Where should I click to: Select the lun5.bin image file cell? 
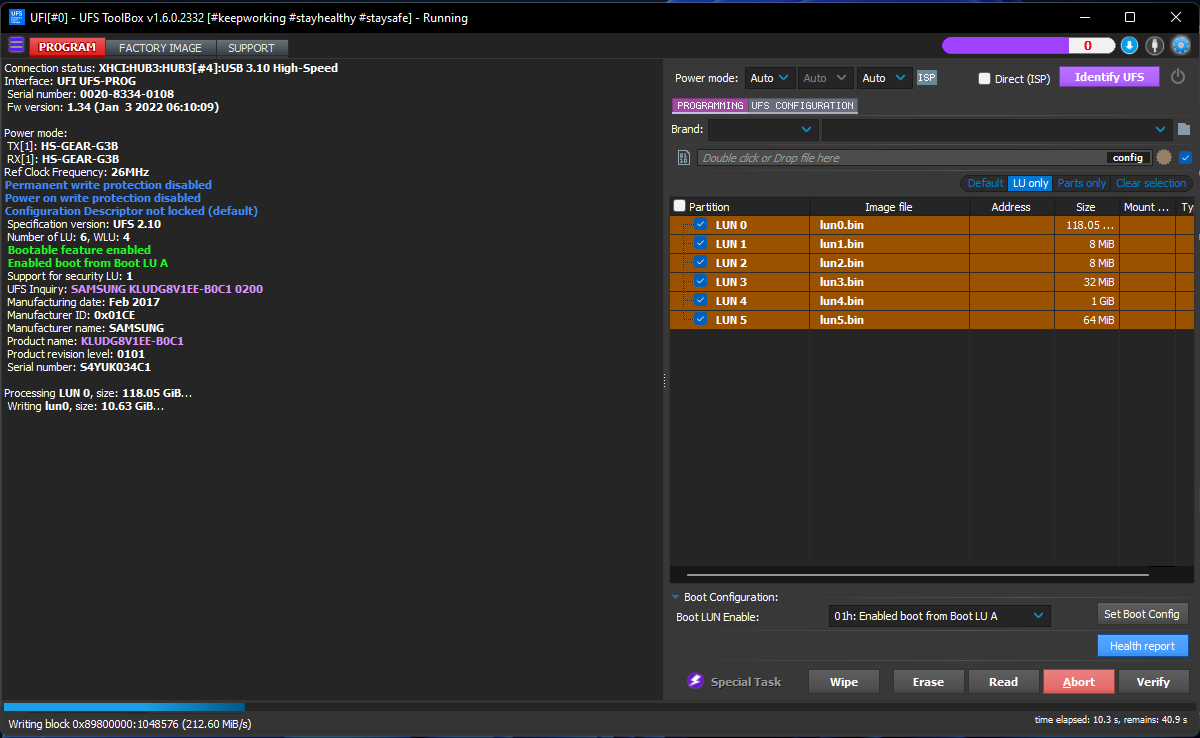[x=889, y=320]
